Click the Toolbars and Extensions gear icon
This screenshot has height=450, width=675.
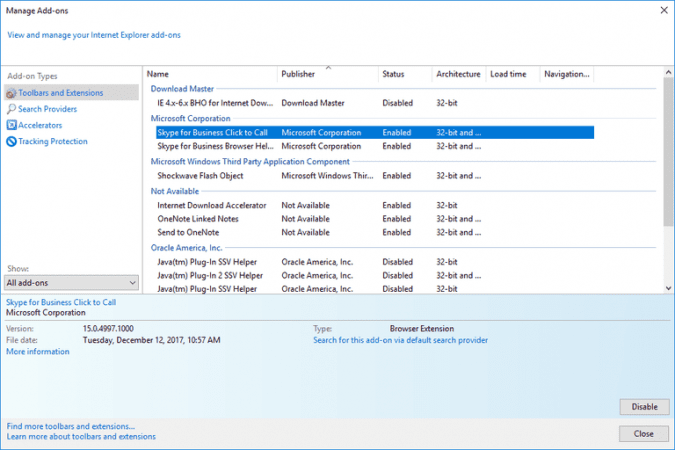[x=11, y=93]
